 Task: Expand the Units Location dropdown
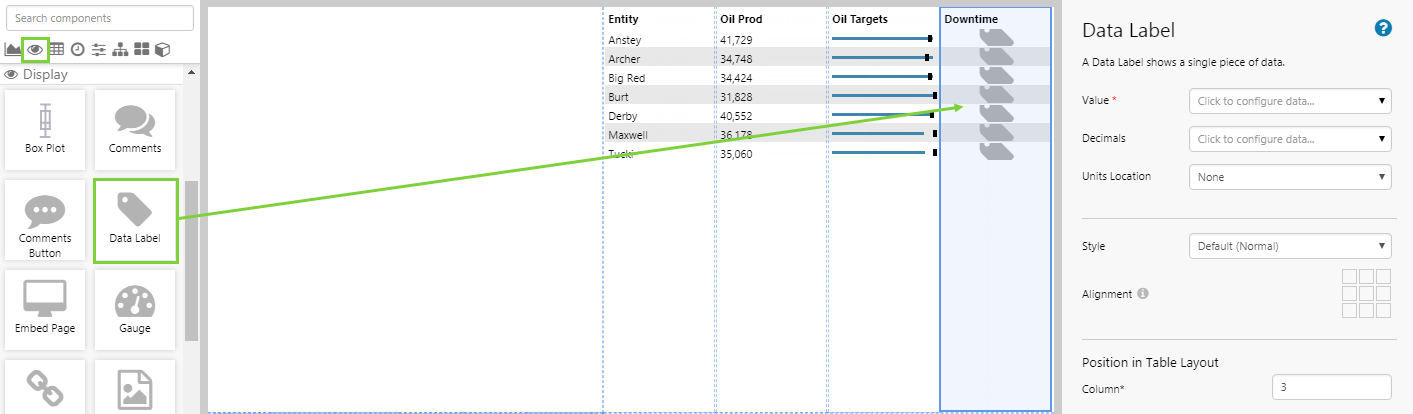coord(1289,177)
